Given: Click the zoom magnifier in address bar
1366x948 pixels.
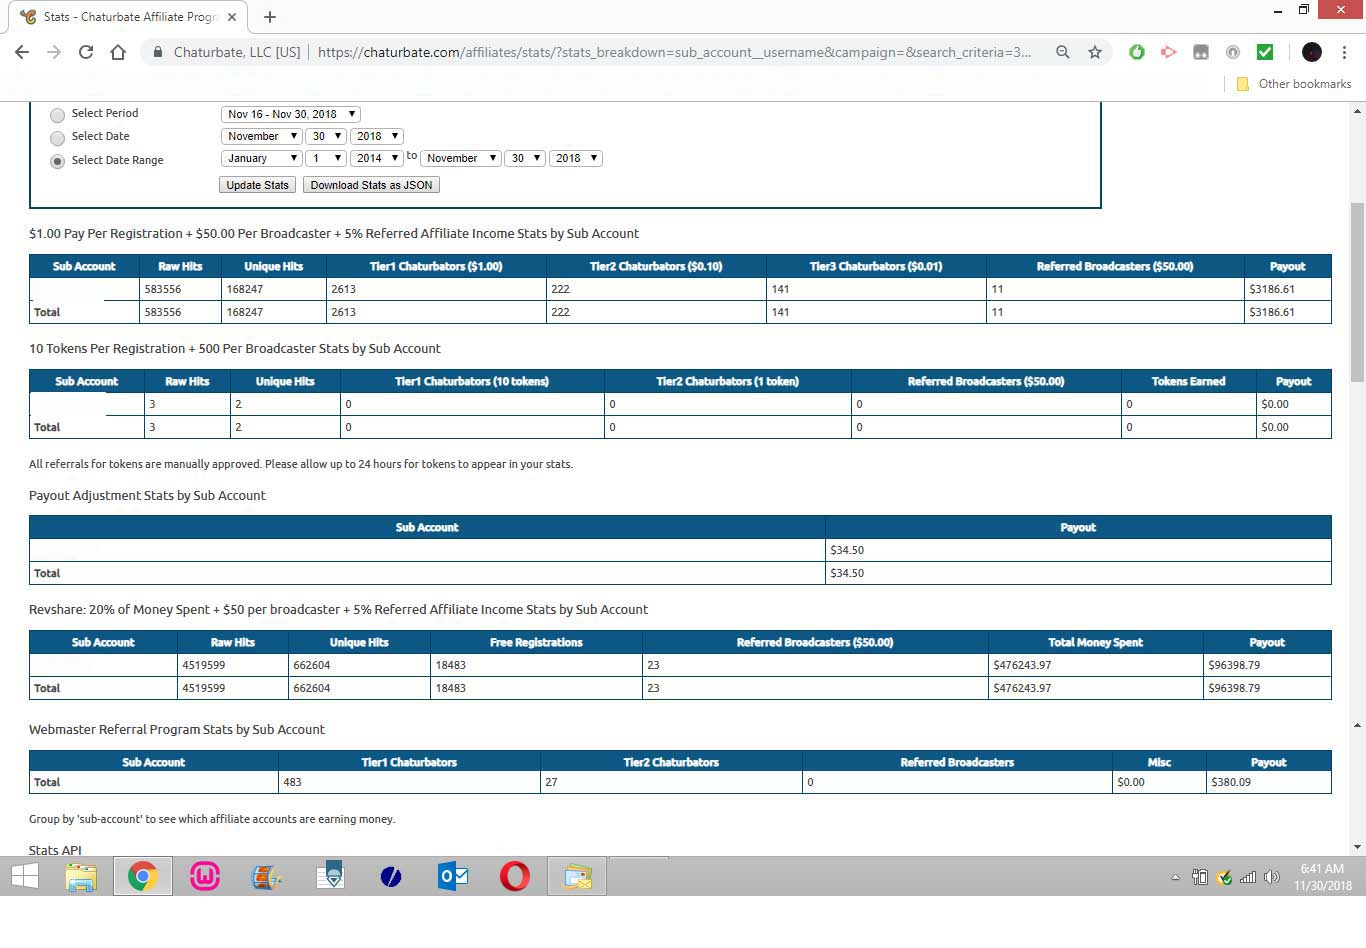Looking at the screenshot, I should point(1063,52).
